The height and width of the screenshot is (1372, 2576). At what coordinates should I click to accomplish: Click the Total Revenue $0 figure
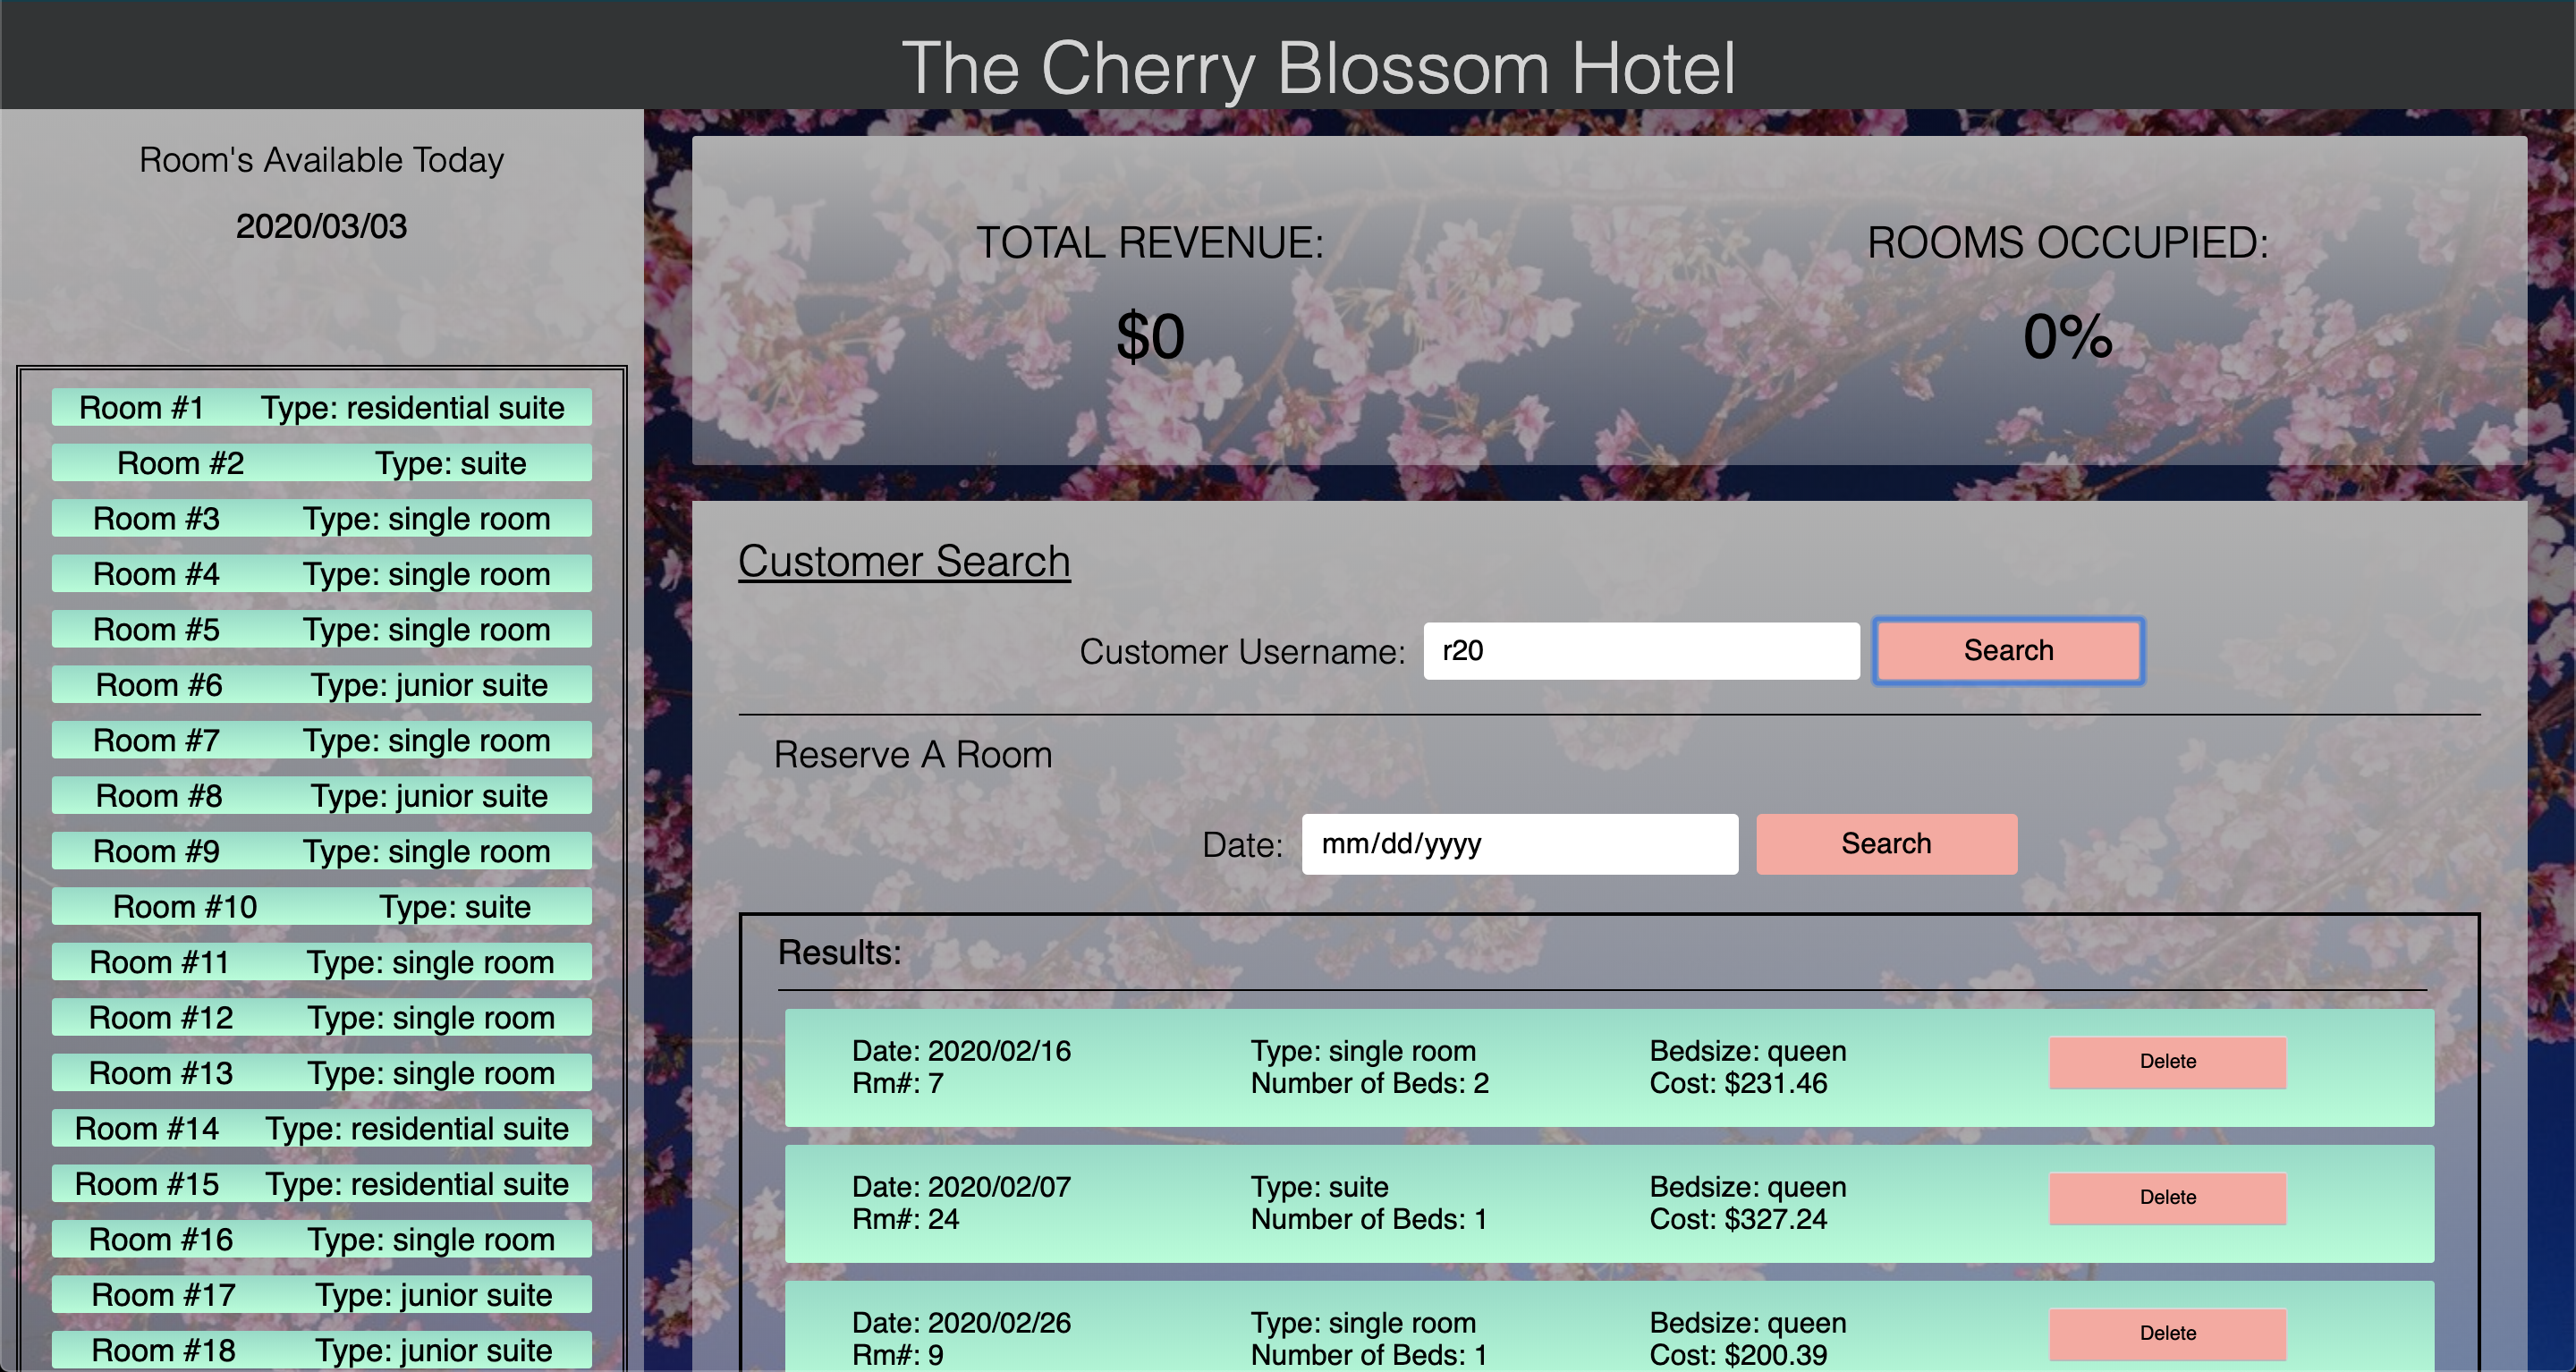[1150, 336]
